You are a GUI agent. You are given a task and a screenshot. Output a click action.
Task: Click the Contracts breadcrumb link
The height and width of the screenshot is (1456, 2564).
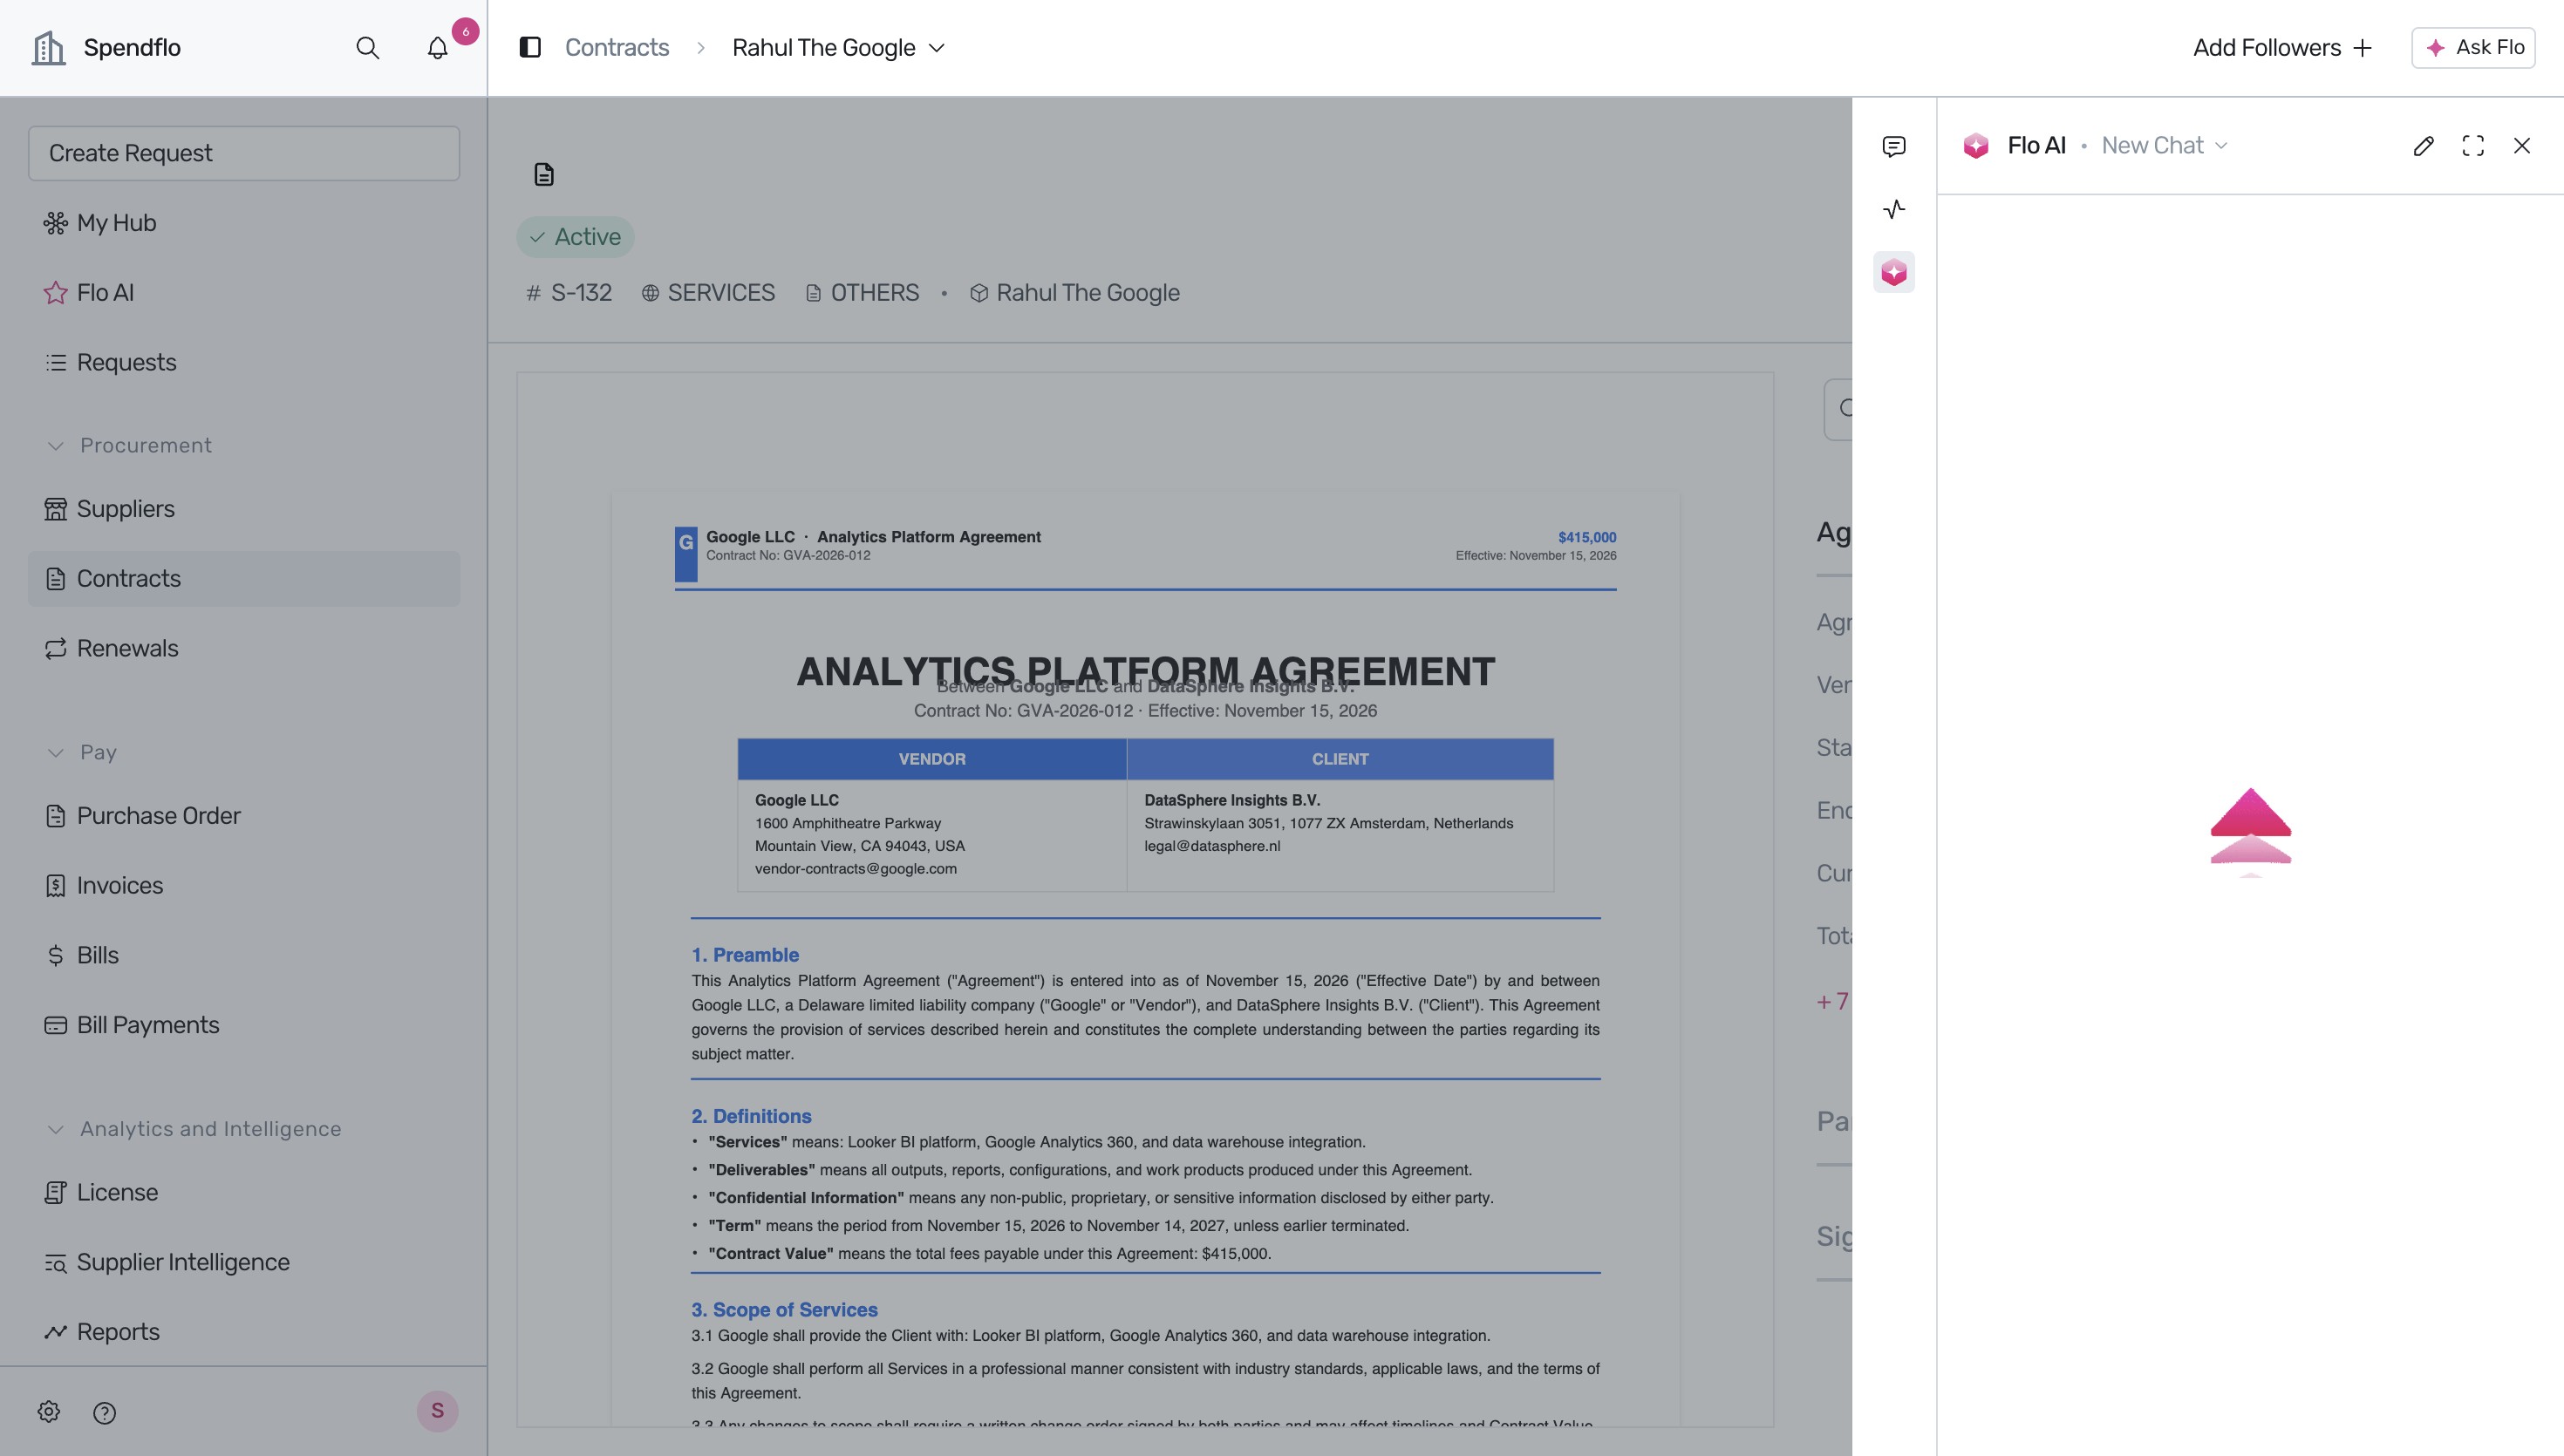pos(617,47)
